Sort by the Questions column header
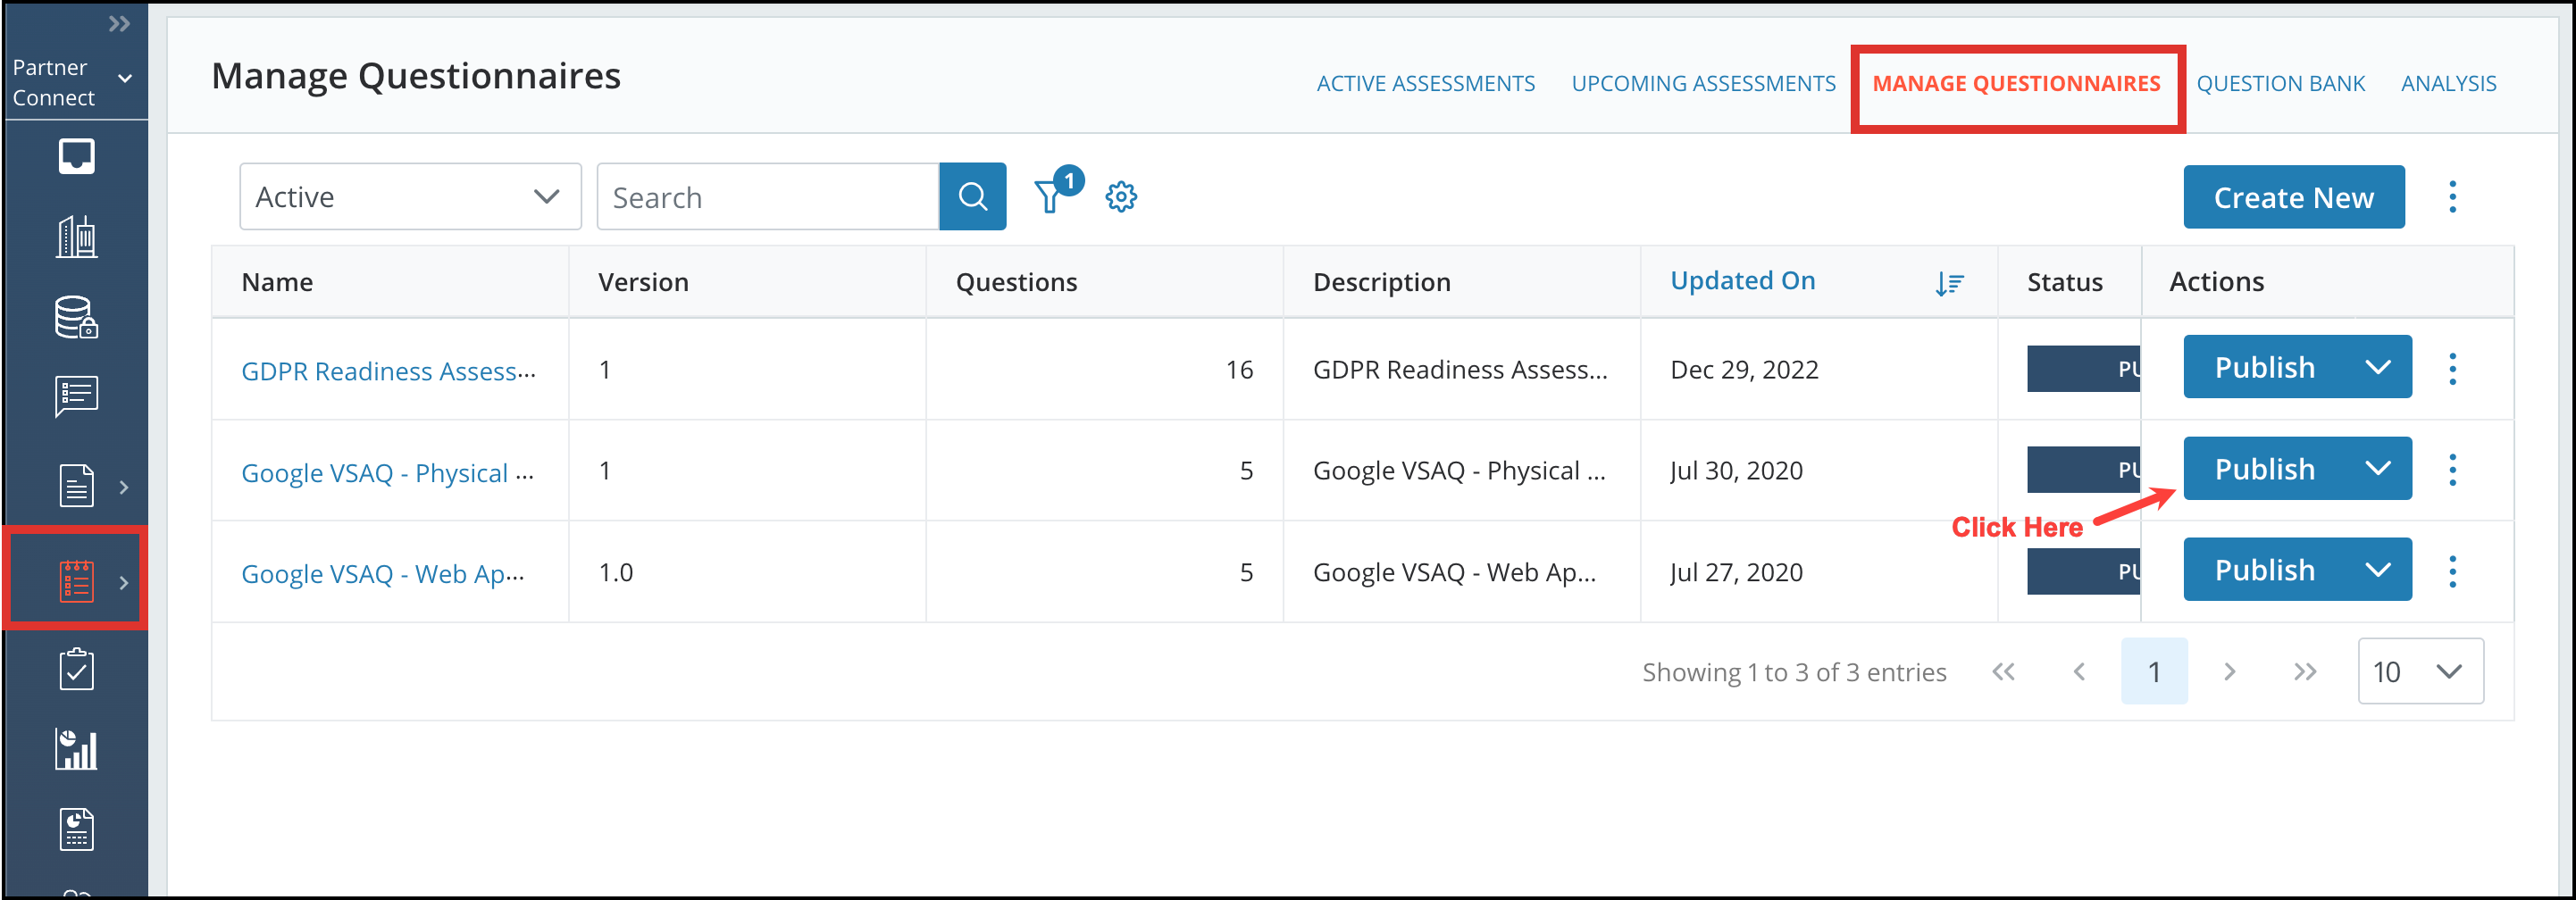 [1016, 283]
